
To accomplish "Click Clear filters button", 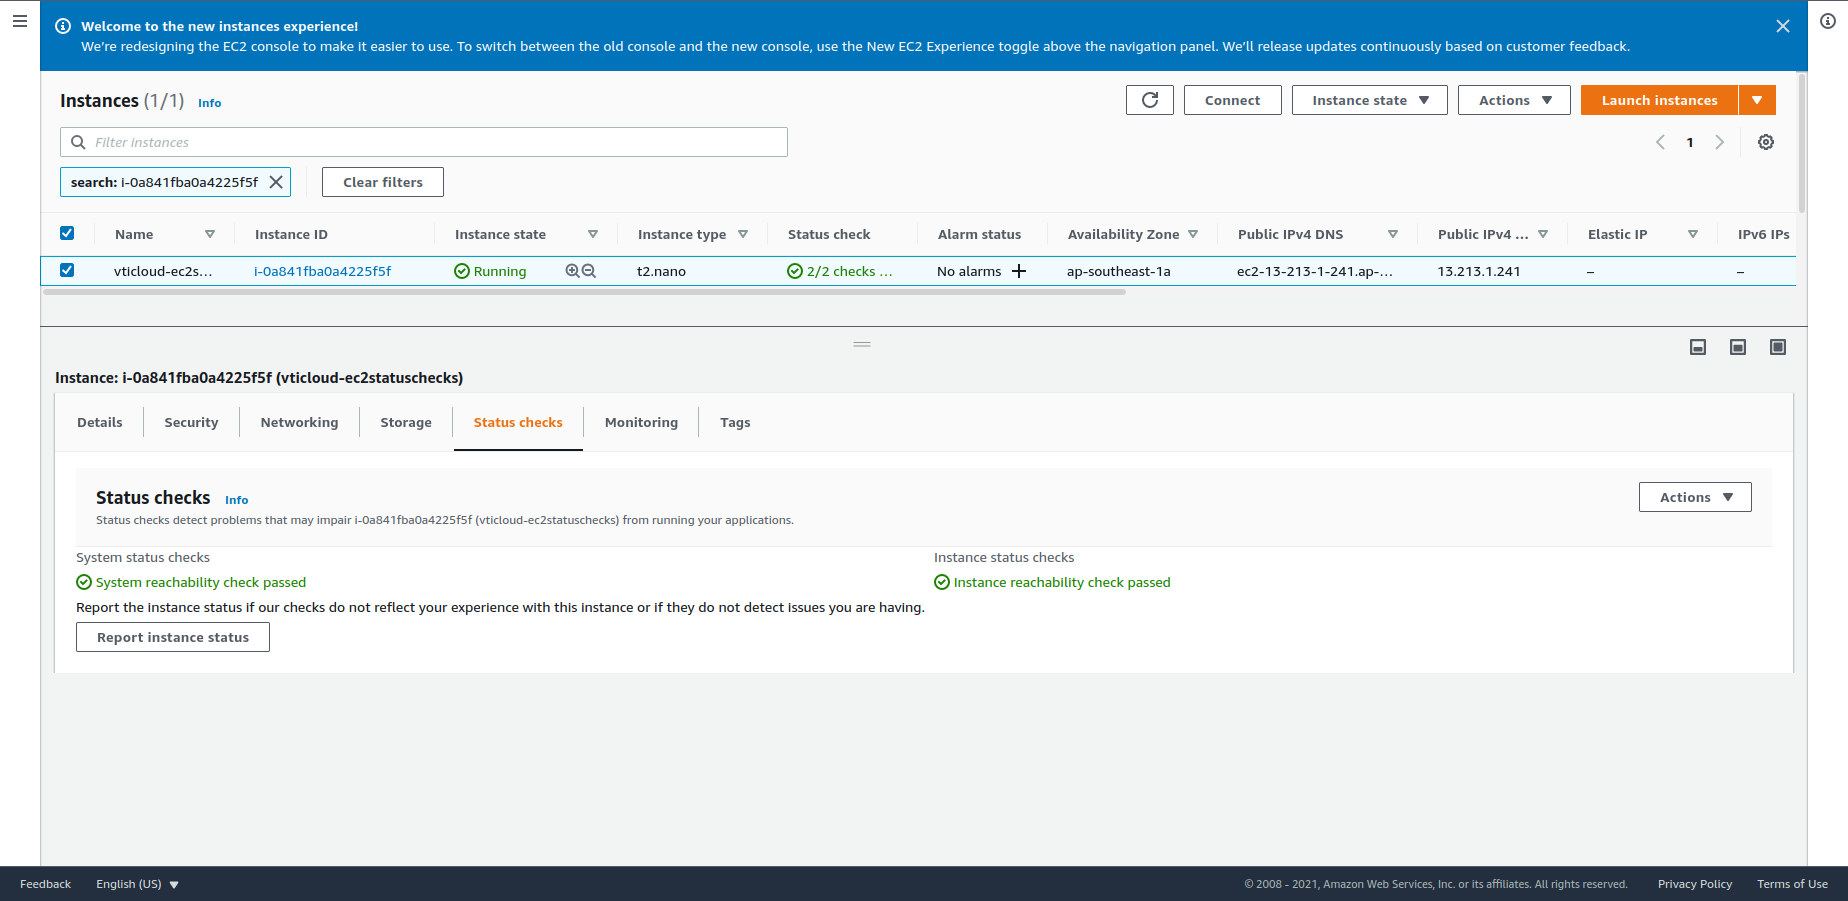I will click(383, 182).
